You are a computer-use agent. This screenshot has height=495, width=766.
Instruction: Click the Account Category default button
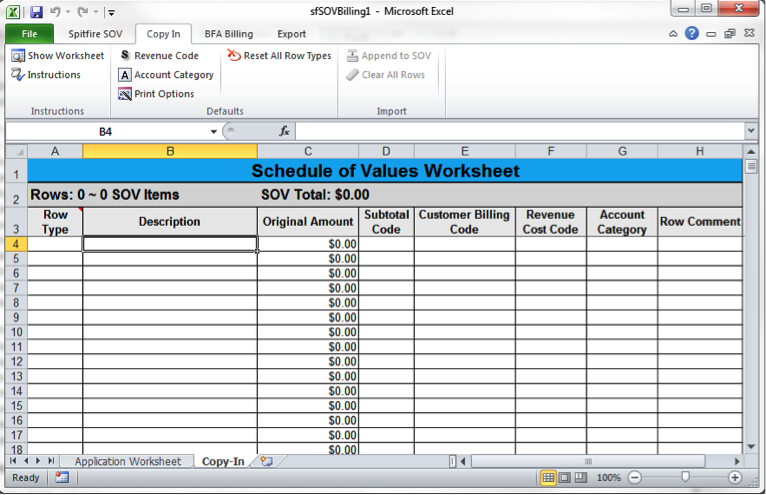coord(166,75)
